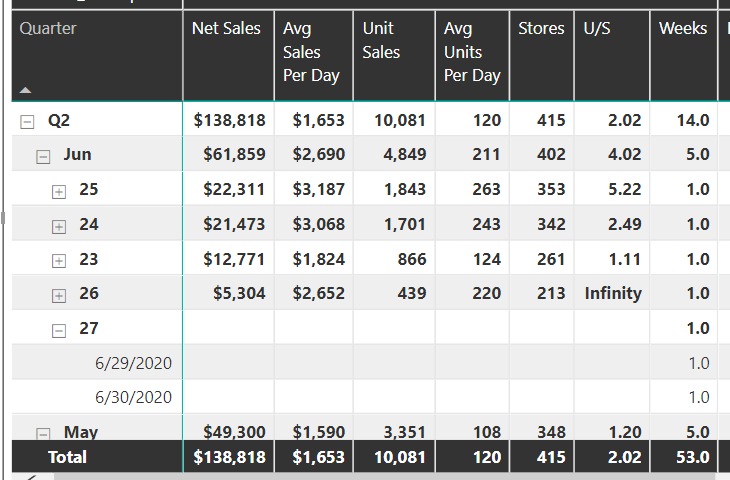Click Weeks value 14.0 in Q2 row

pyautogui.click(x=693, y=120)
